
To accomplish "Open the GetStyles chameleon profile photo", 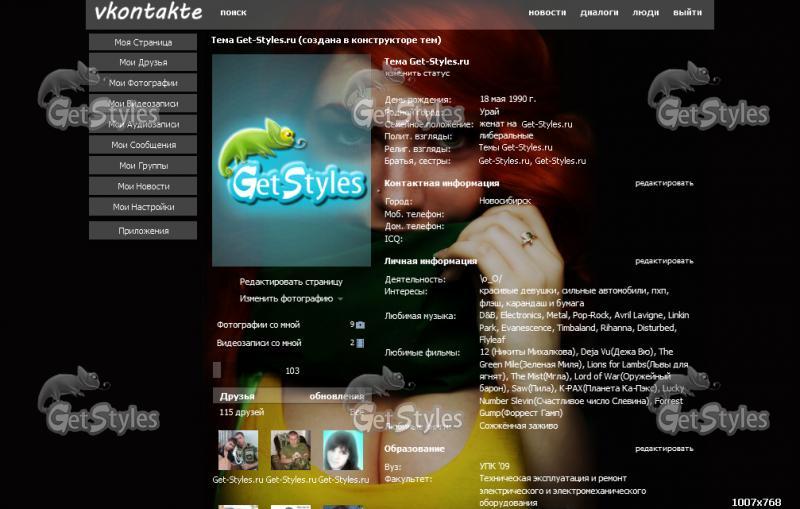I will click(x=291, y=161).
